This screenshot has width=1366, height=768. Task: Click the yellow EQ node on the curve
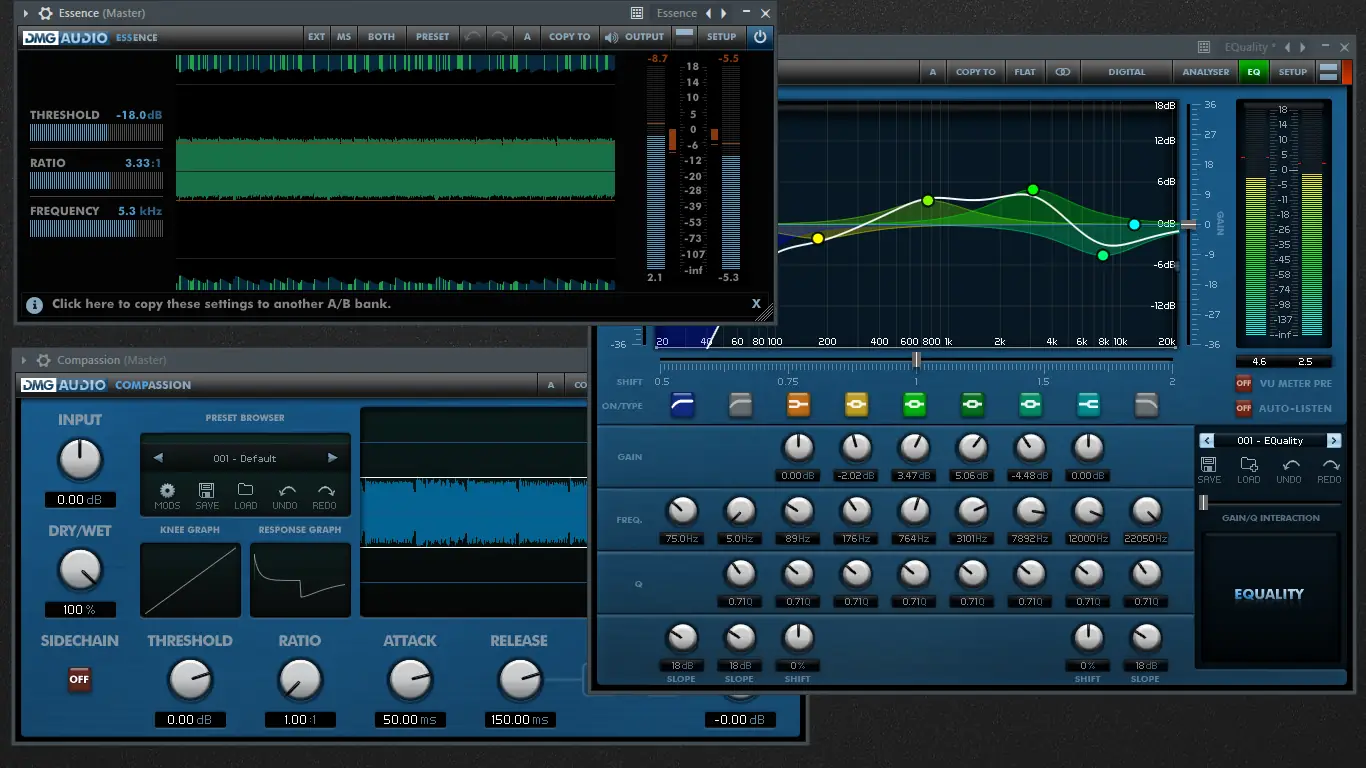point(818,238)
